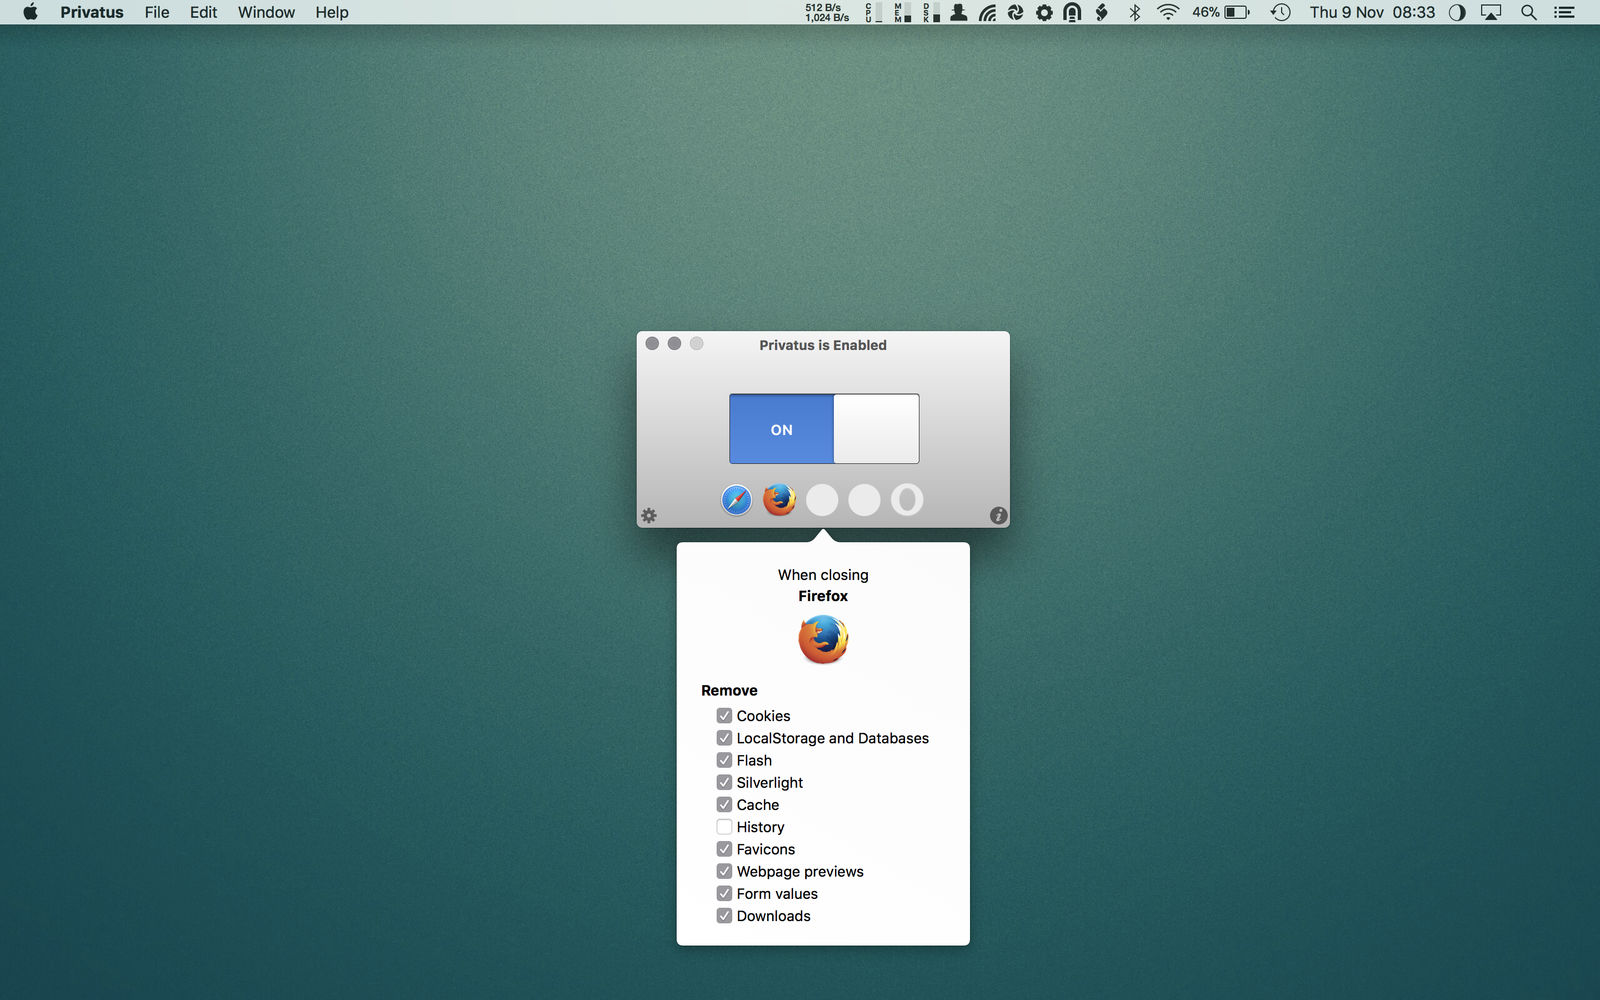Enable the History checkbox
Screen dimensions: 1600x1000
[x=724, y=827]
